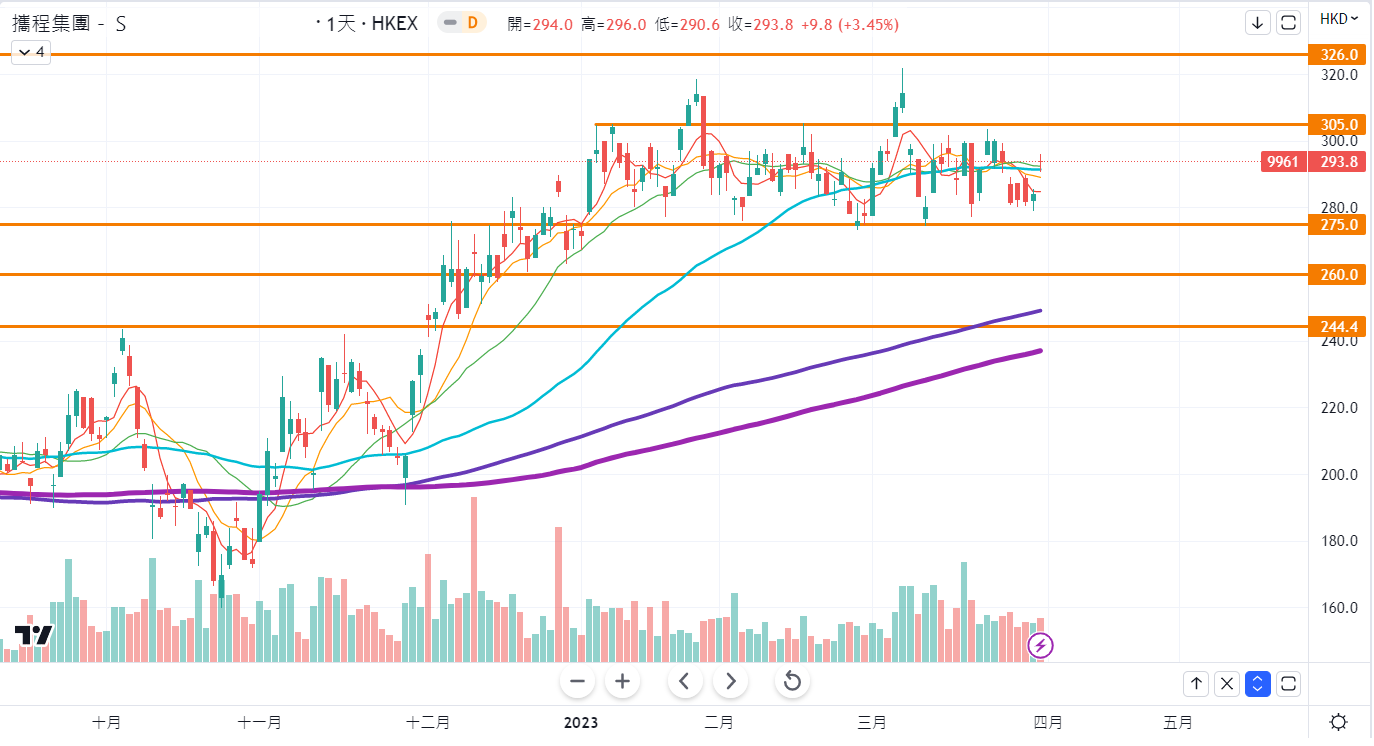This screenshot has width=1374, height=746.
Task: Delete the pane with X button
Action: point(1227,684)
